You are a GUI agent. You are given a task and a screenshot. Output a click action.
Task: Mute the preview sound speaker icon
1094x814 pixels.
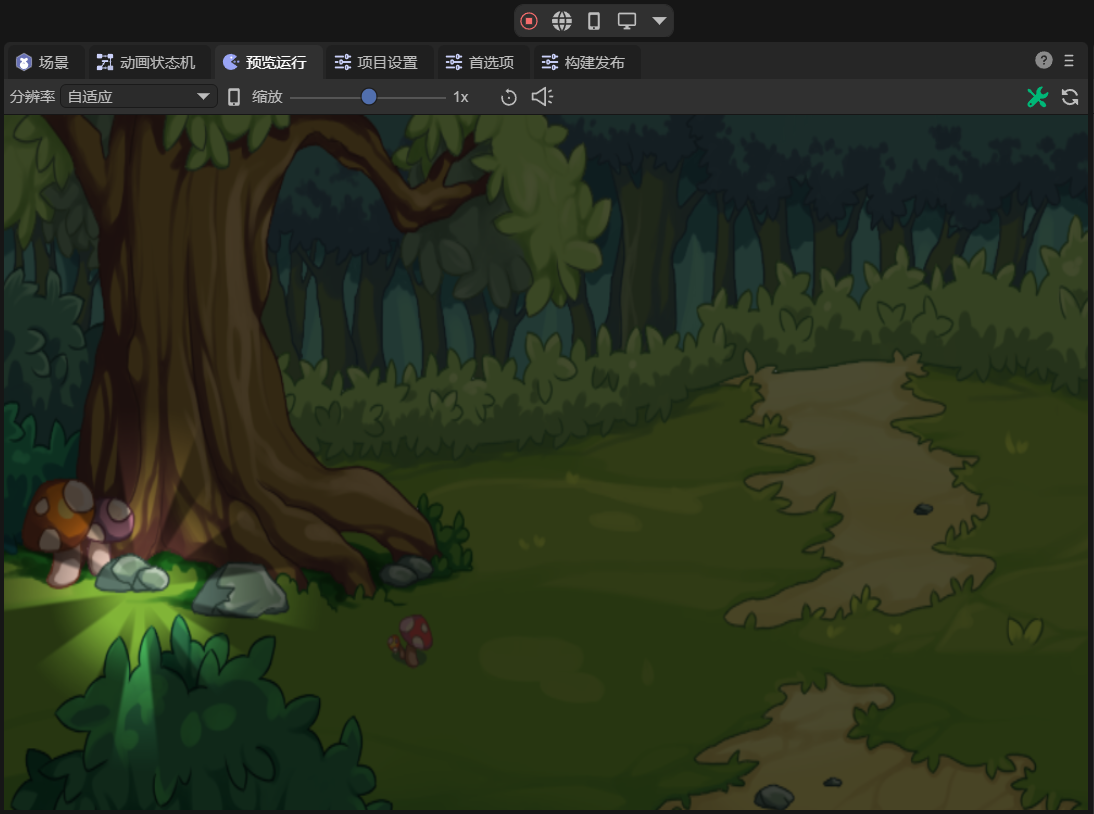541,97
